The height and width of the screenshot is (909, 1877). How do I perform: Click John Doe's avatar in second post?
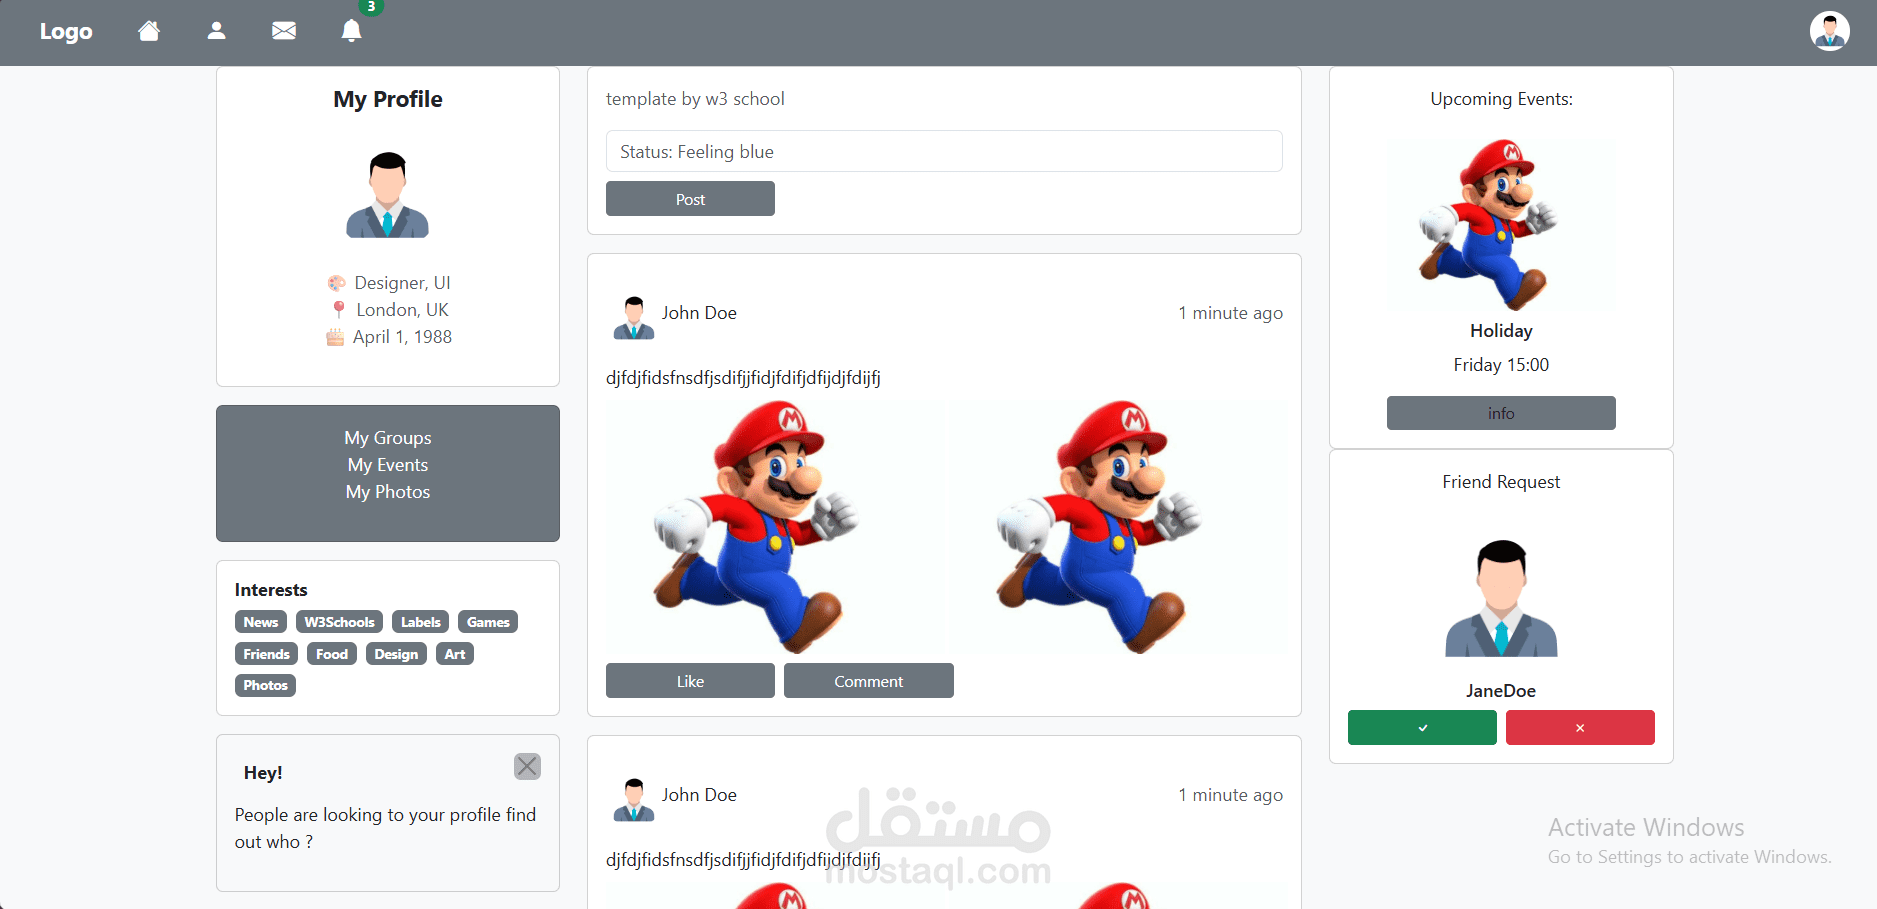pyautogui.click(x=634, y=800)
